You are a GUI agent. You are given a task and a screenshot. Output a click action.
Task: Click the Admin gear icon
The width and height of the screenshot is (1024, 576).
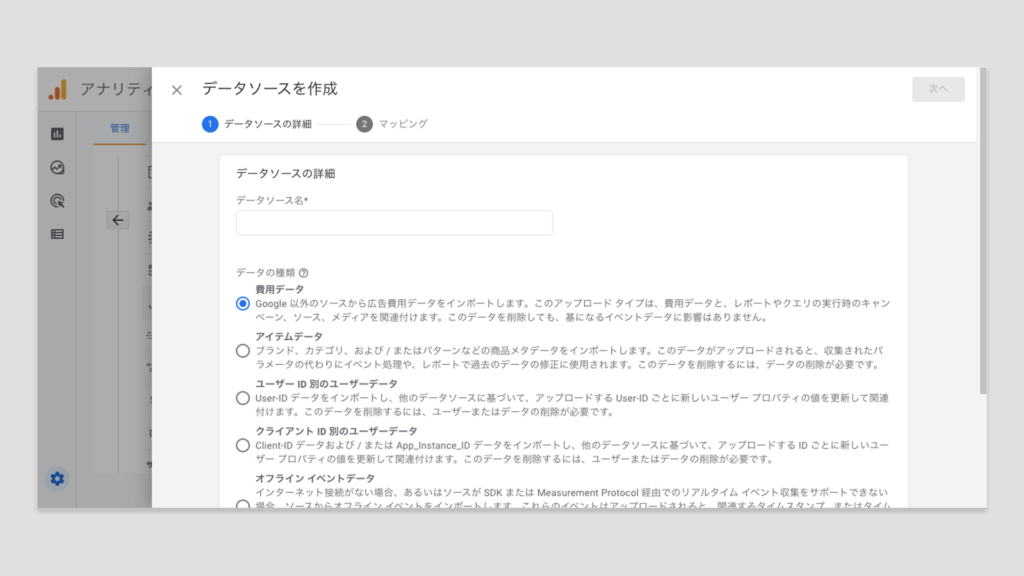point(57,479)
